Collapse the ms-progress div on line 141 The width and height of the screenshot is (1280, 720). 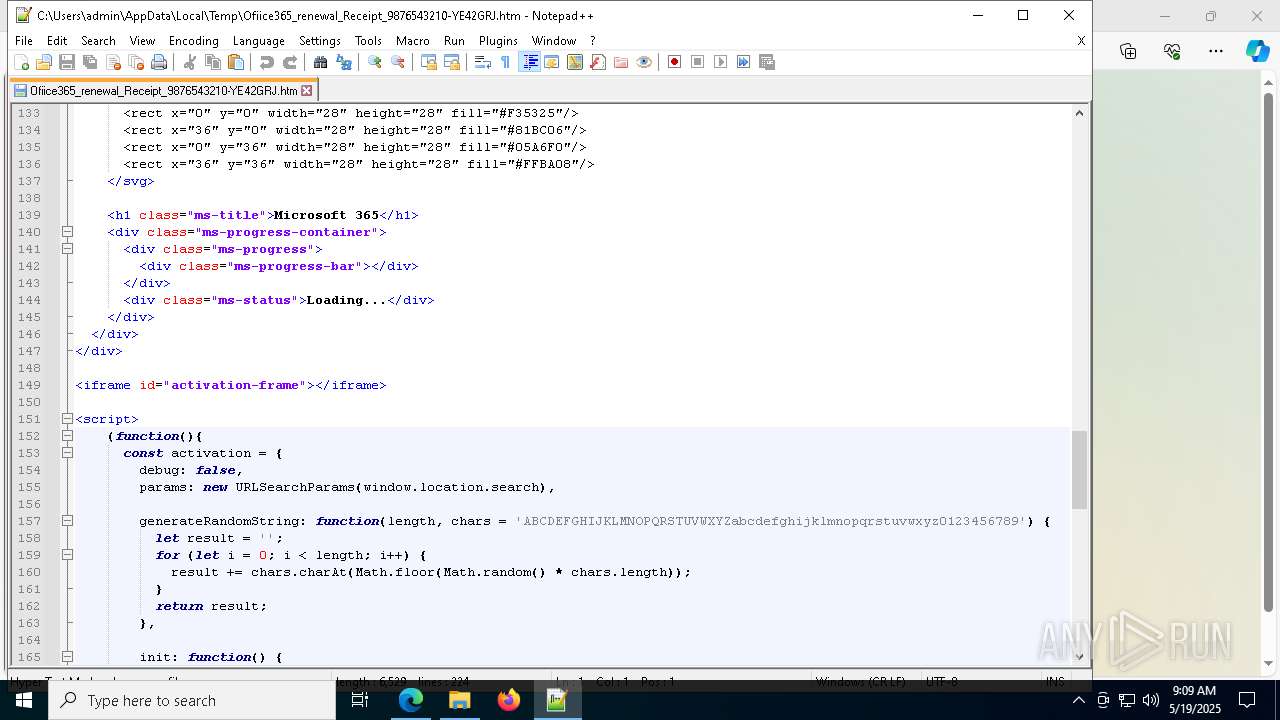point(67,249)
